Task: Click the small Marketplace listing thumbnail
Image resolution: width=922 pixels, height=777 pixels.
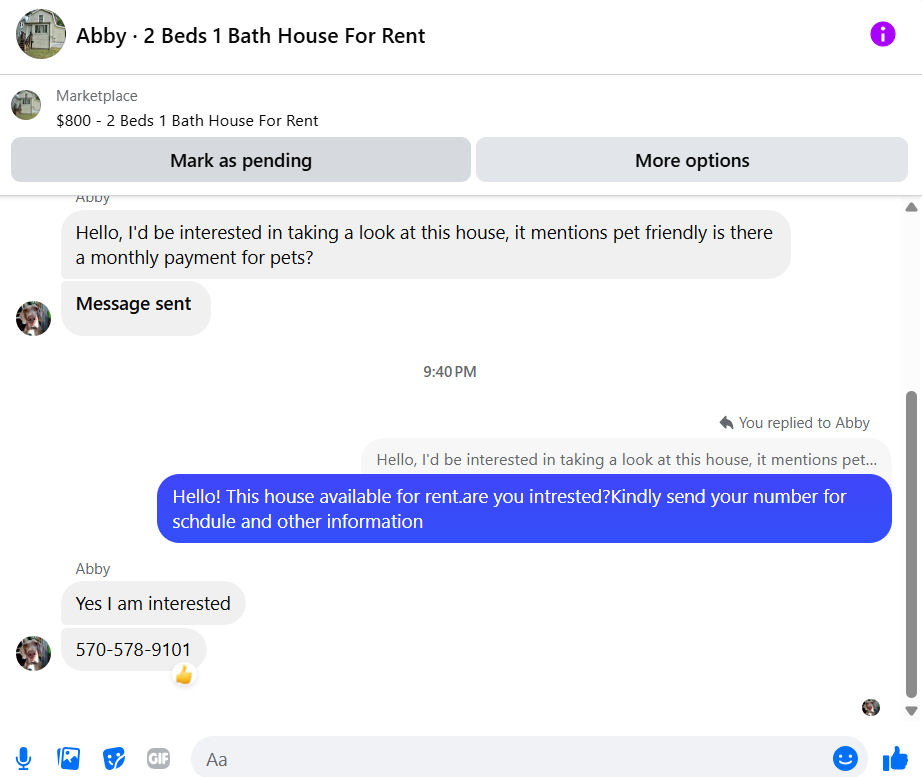Action: point(26,105)
